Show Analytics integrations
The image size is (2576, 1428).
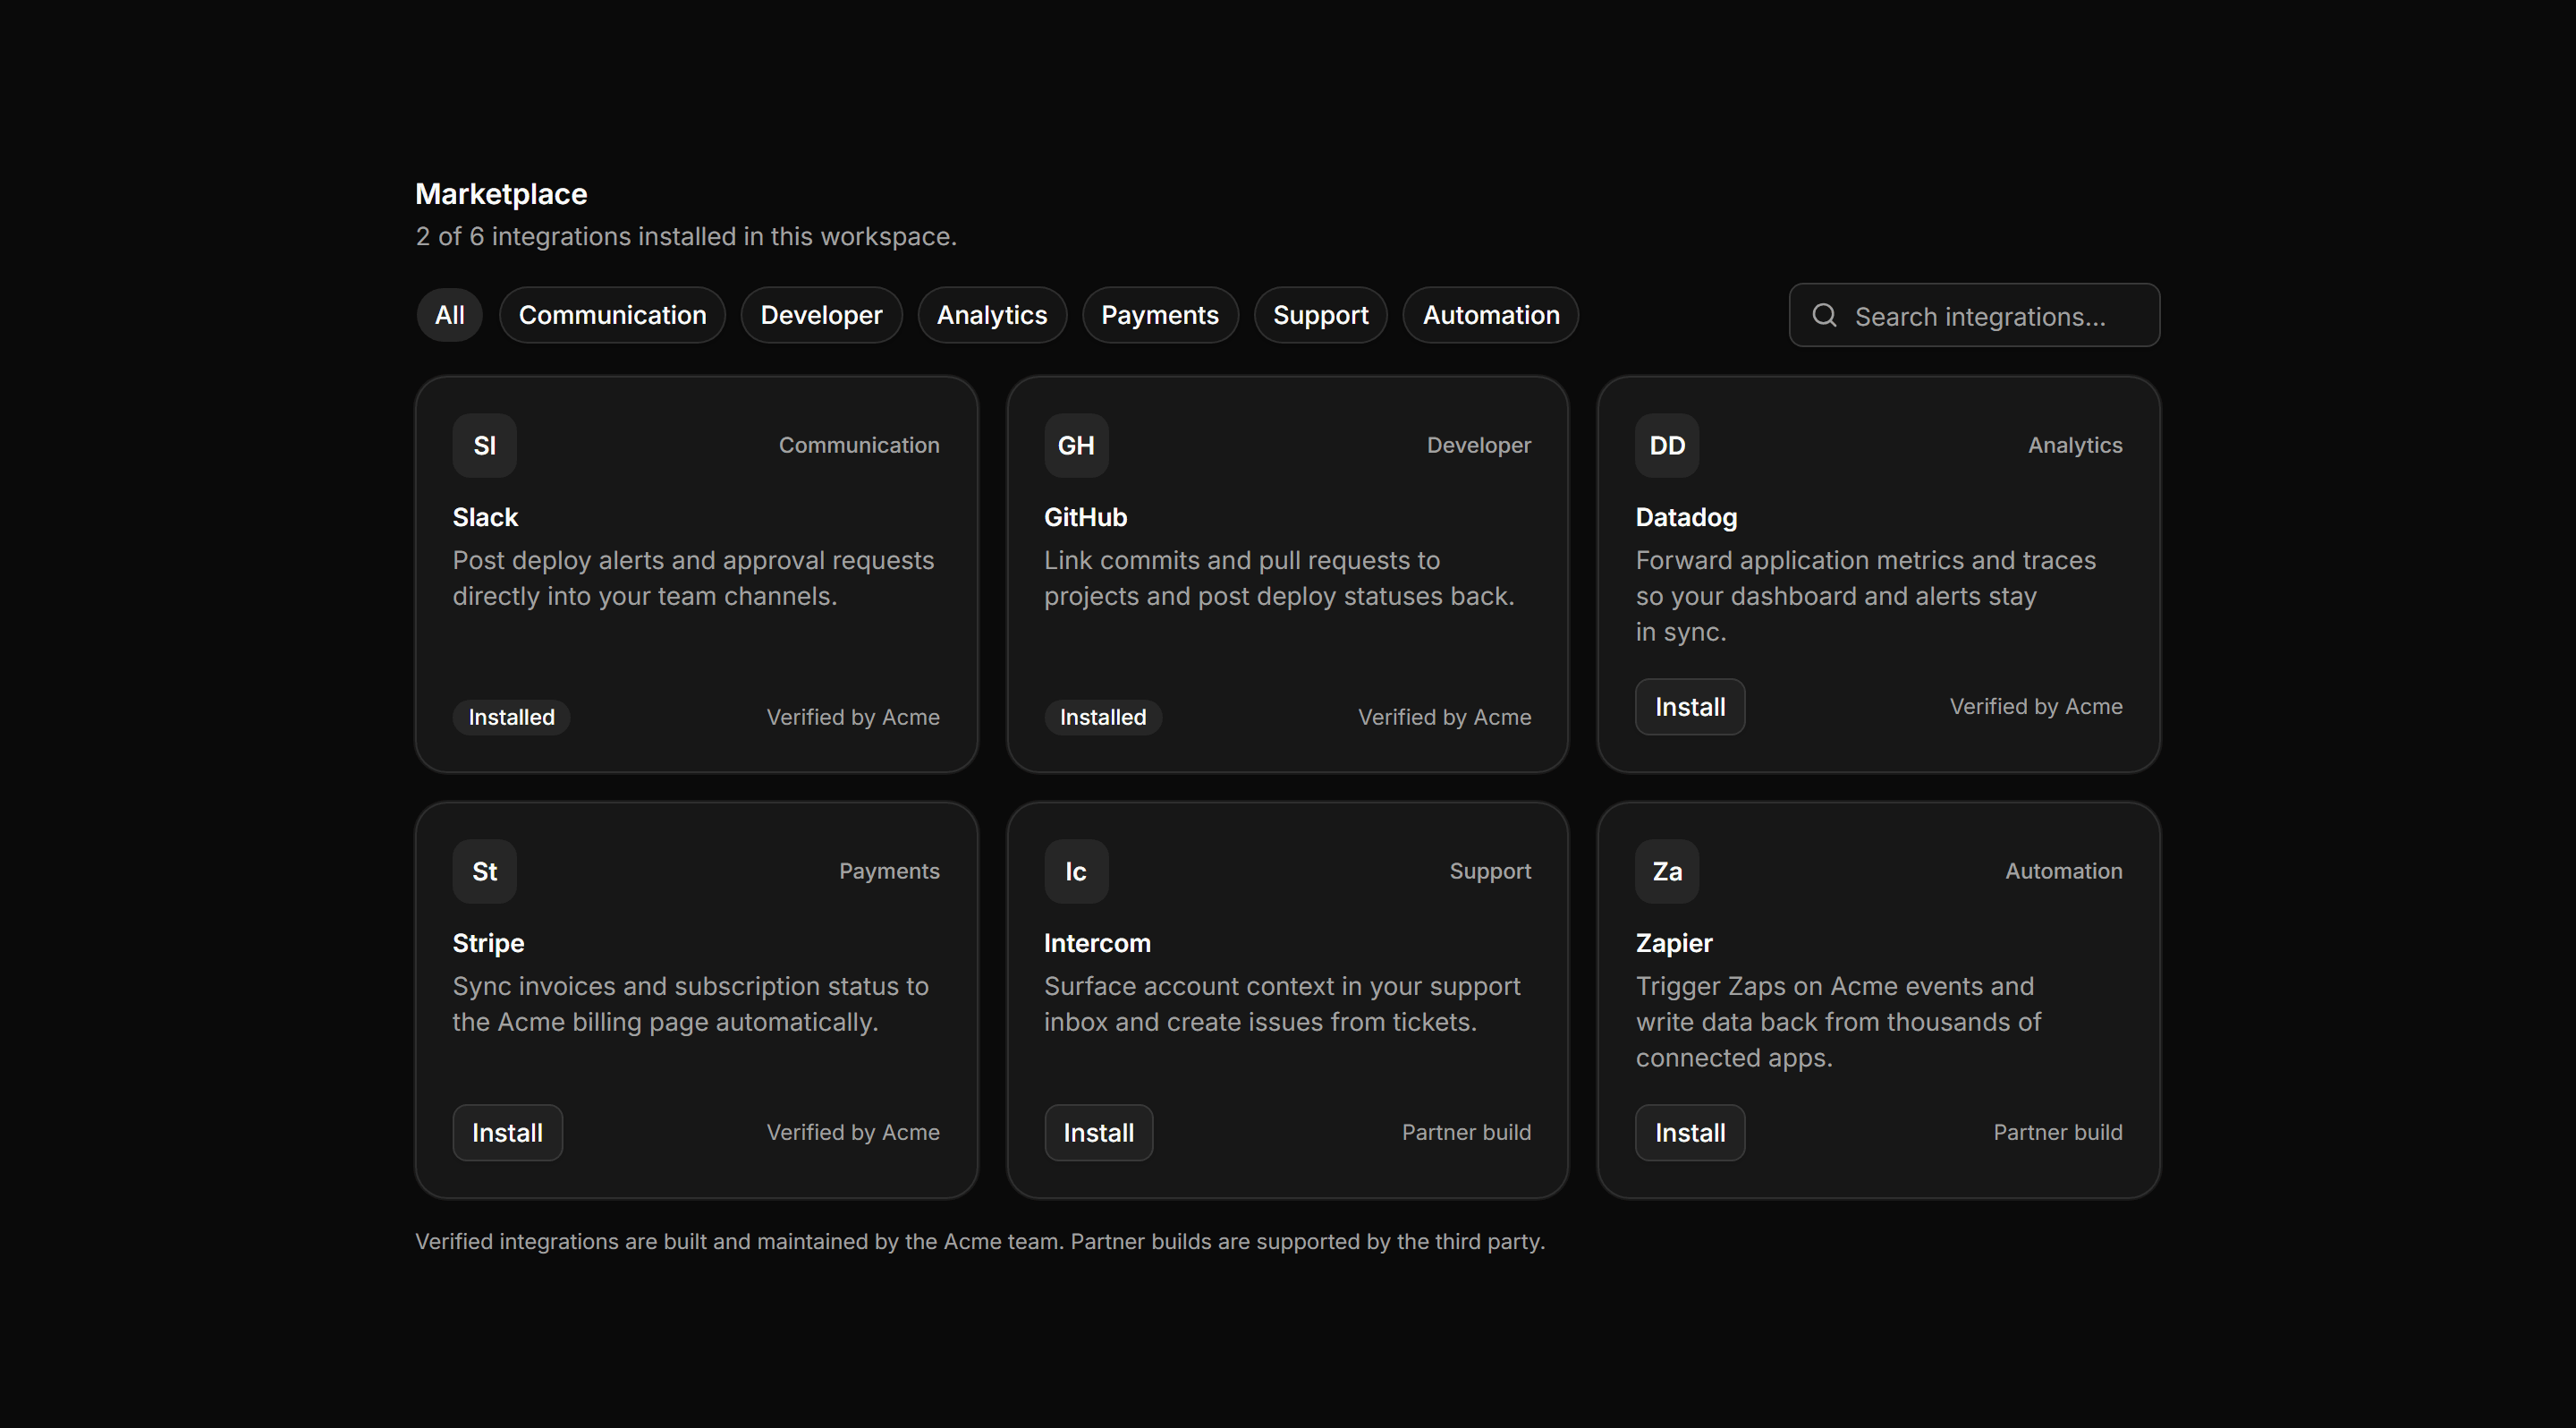[992, 315]
